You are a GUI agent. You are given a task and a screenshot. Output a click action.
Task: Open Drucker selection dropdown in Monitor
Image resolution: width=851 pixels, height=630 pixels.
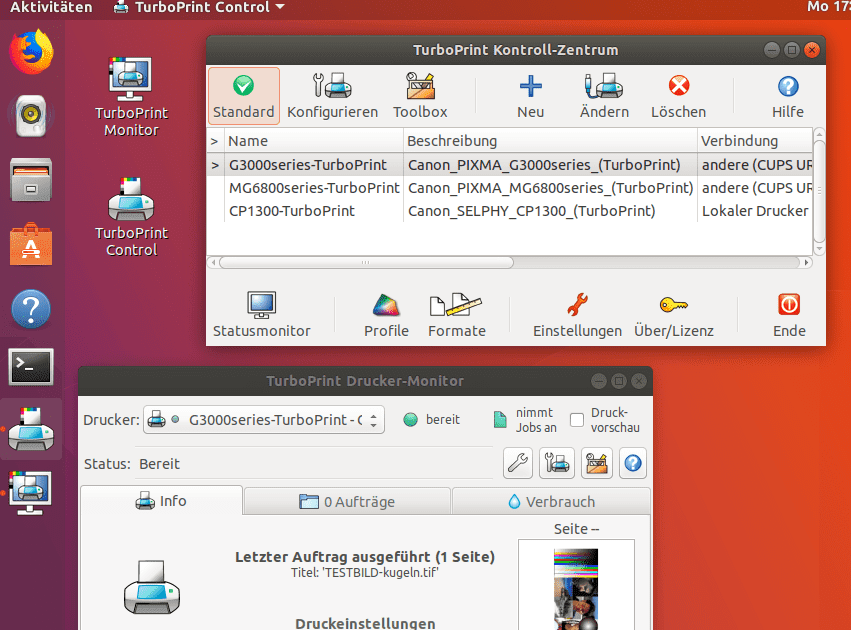[264, 420]
